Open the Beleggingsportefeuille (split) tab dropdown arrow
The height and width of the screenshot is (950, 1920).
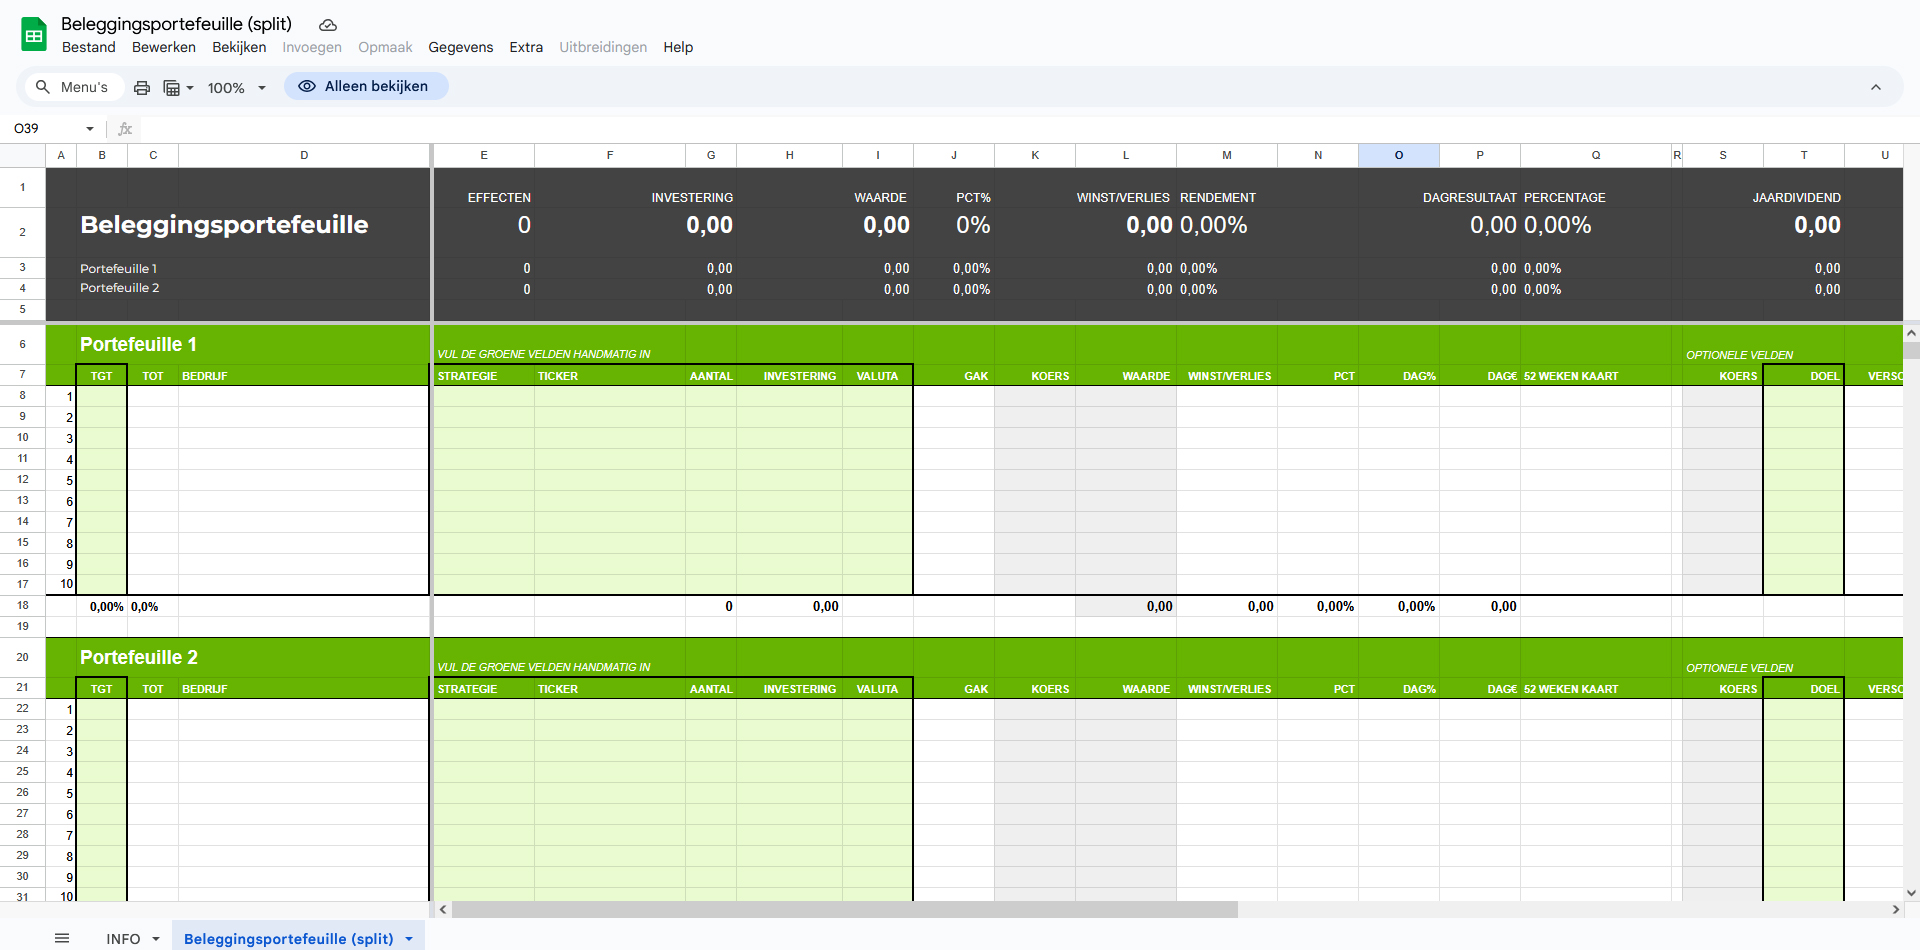[x=409, y=939]
